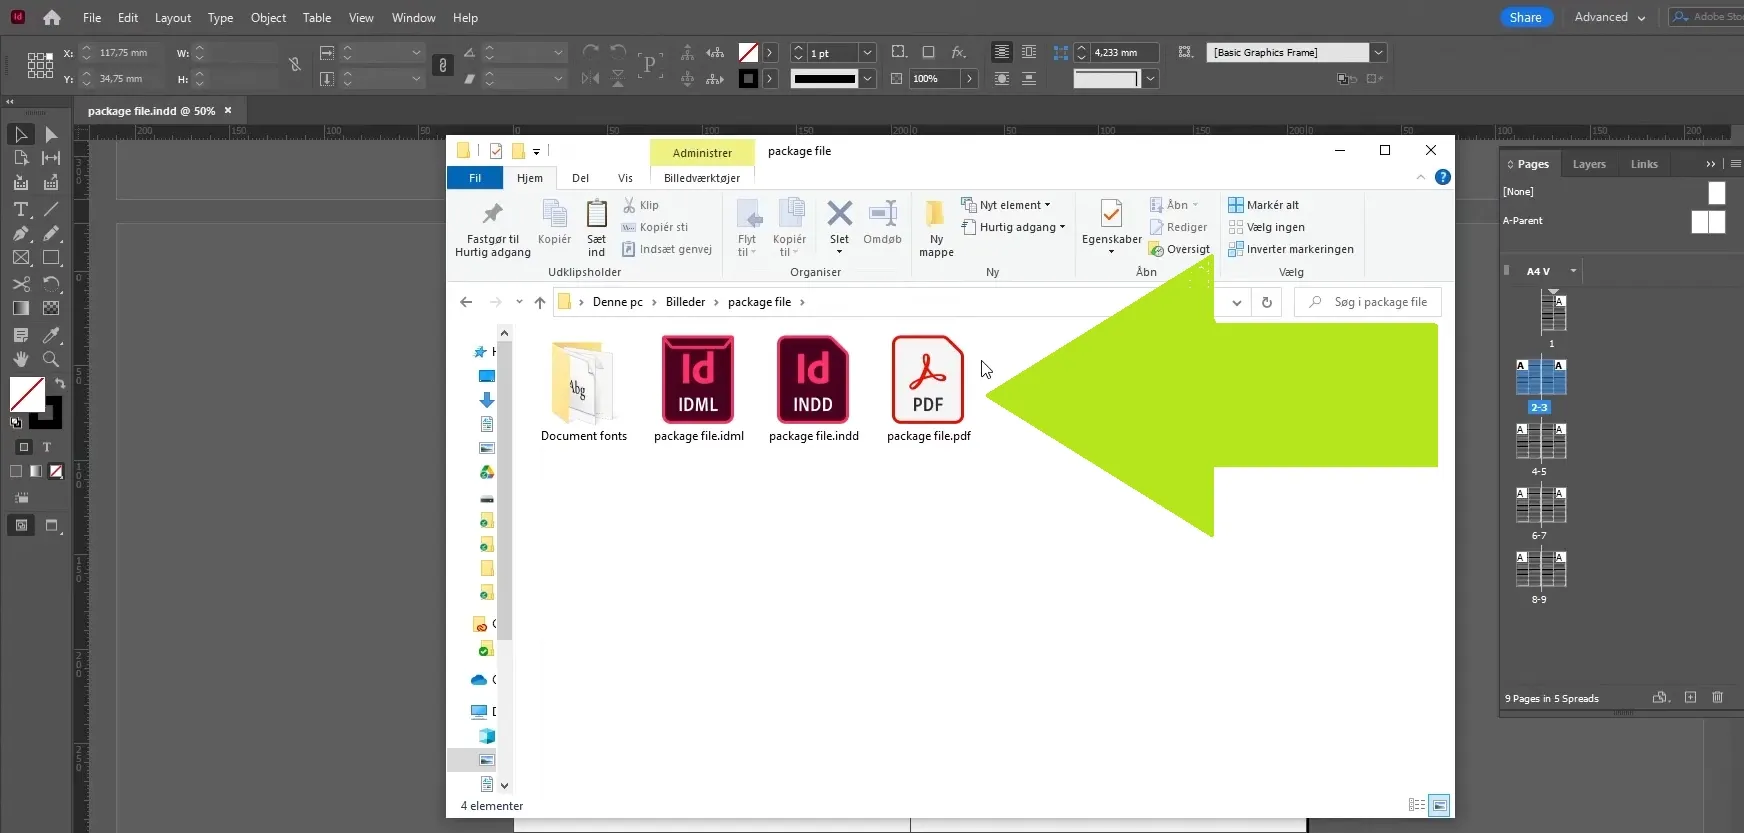This screenshot has width=1744, height=833.
Task: Click Sæt ind paste icon
Action: 596,213
